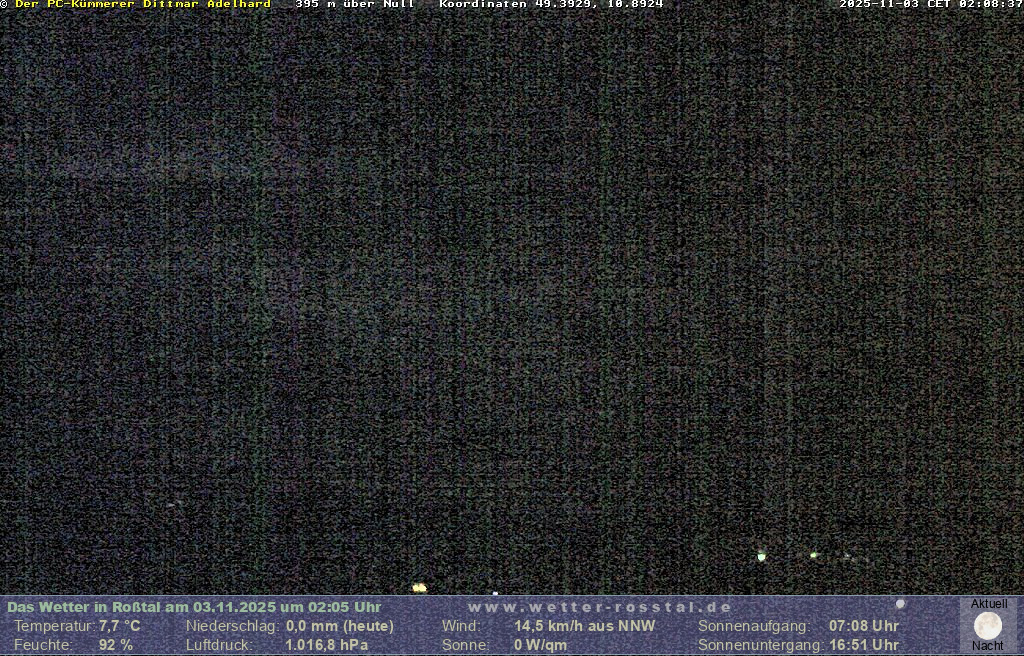Click the full moon icon labeled Nacht
Viewport: 1024px width, 656px height.
988,626
